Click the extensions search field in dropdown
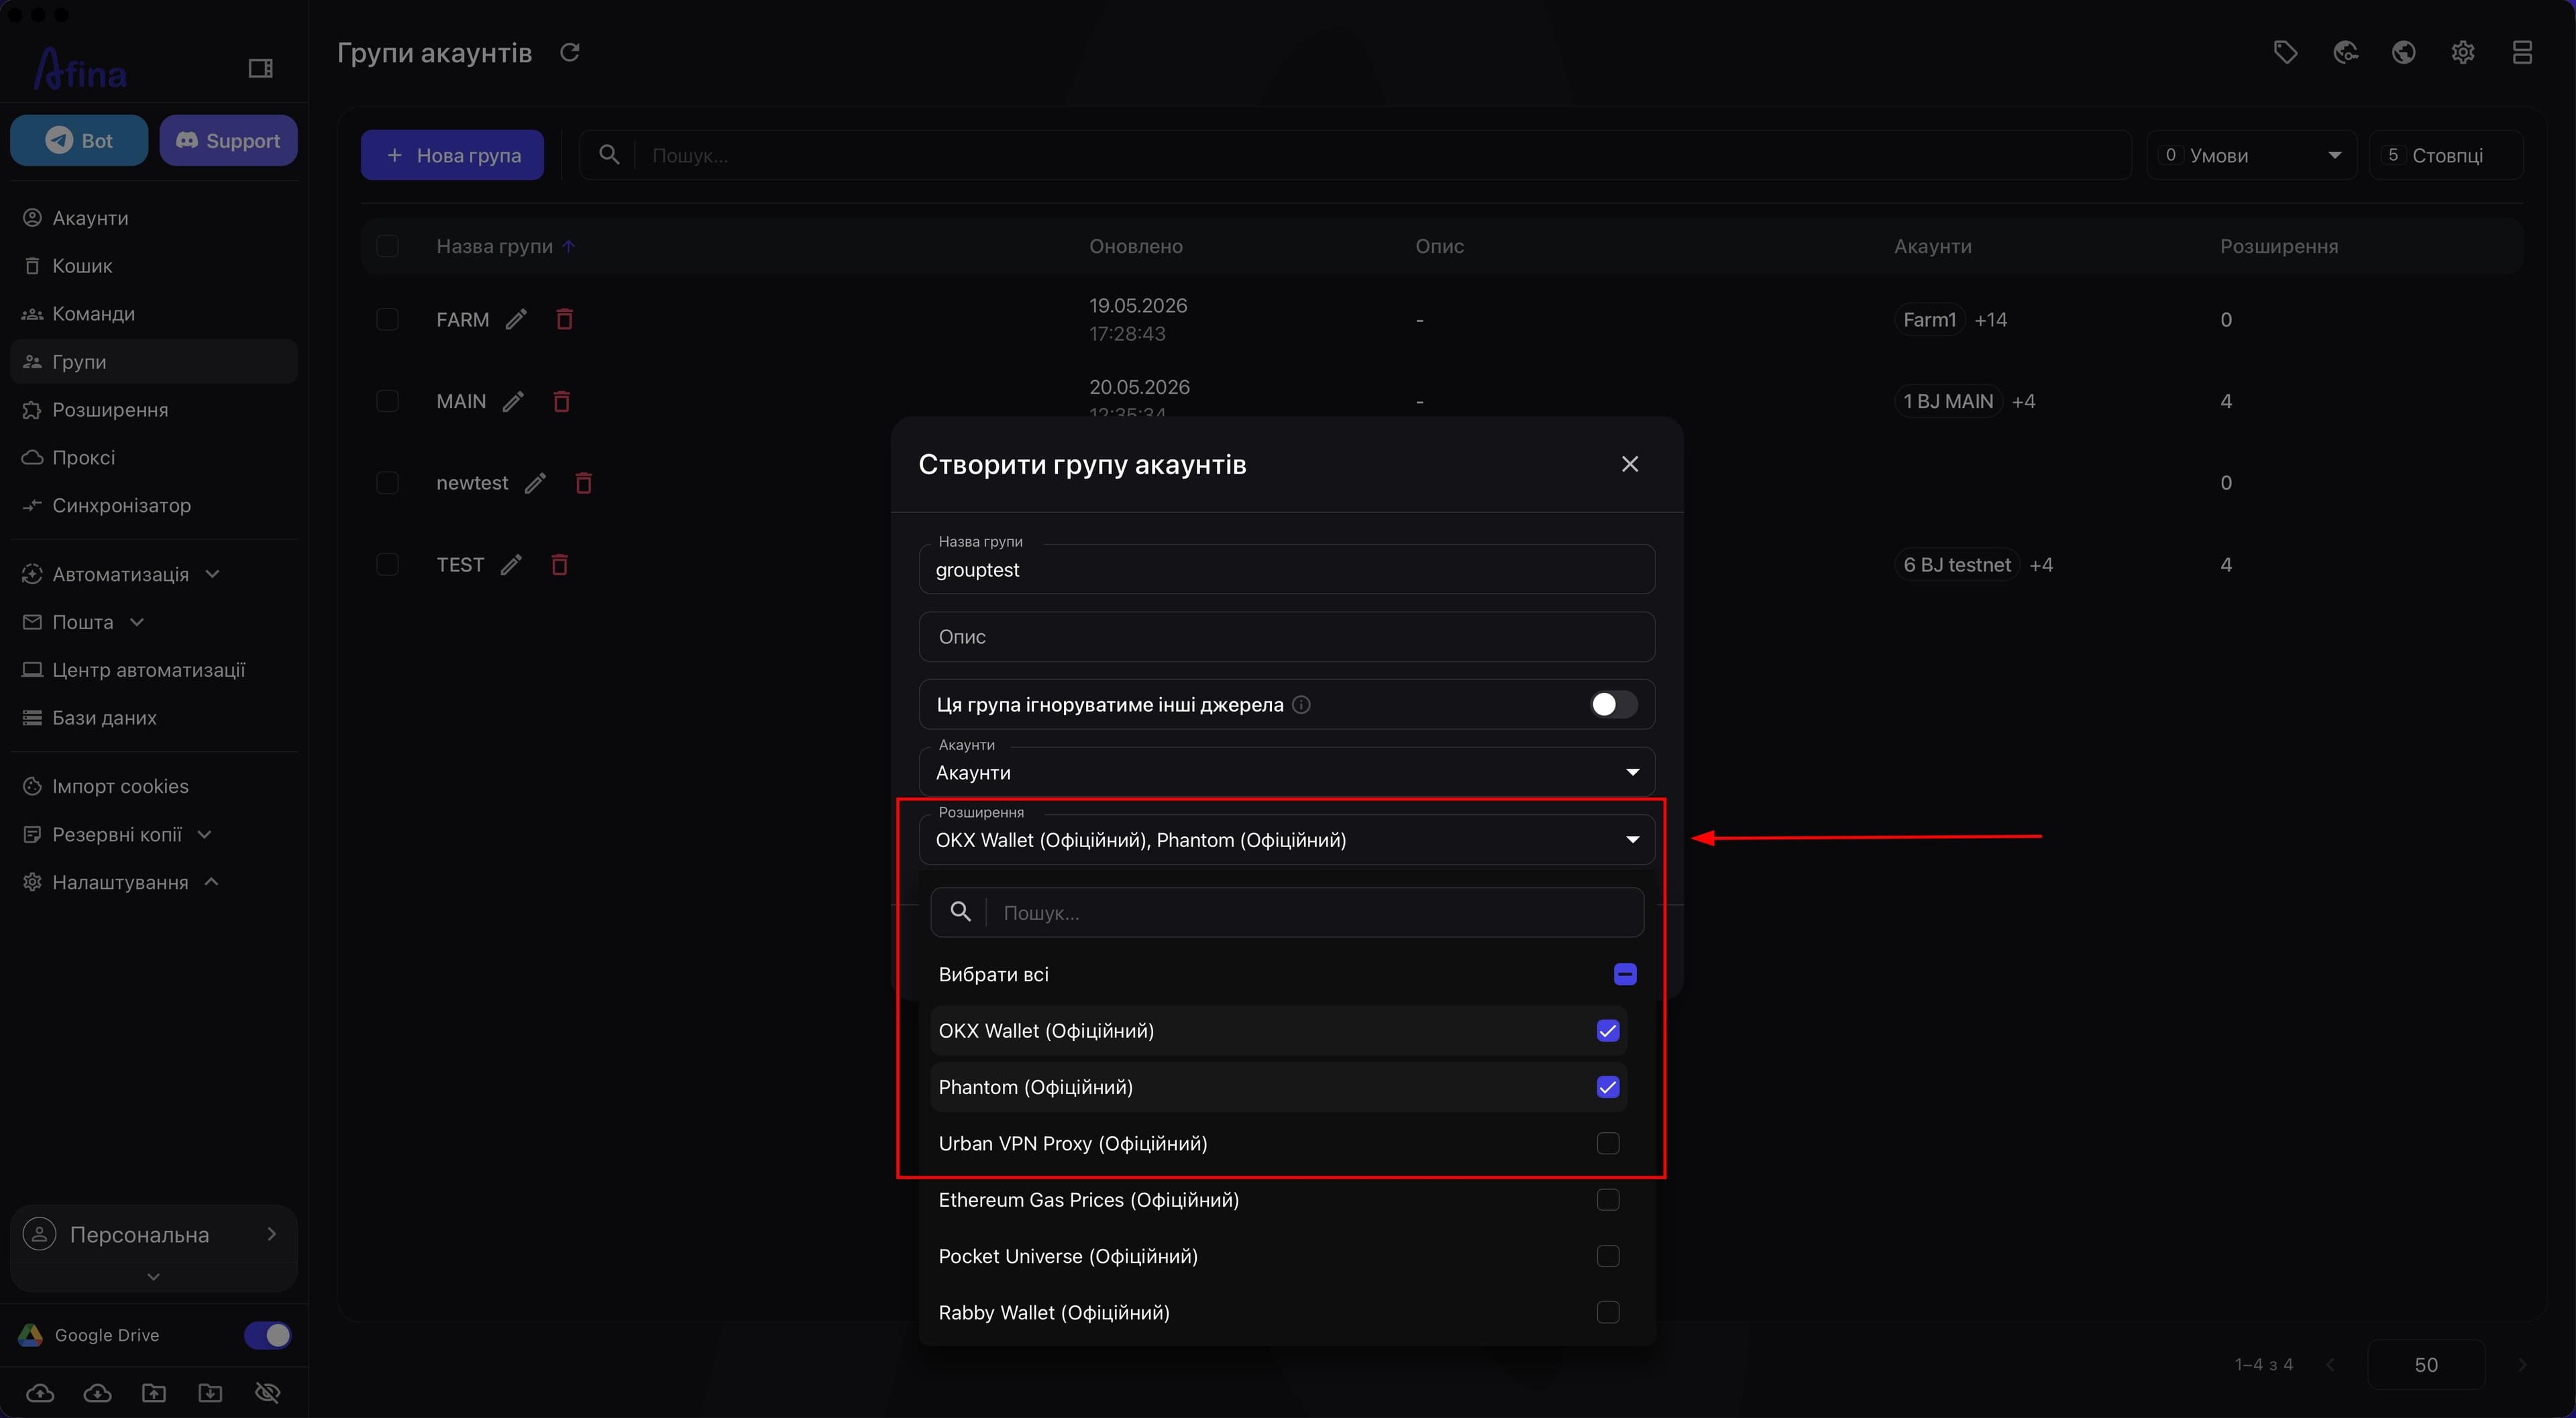This screenshot has width=2576, height=1418. [1286, 912]
